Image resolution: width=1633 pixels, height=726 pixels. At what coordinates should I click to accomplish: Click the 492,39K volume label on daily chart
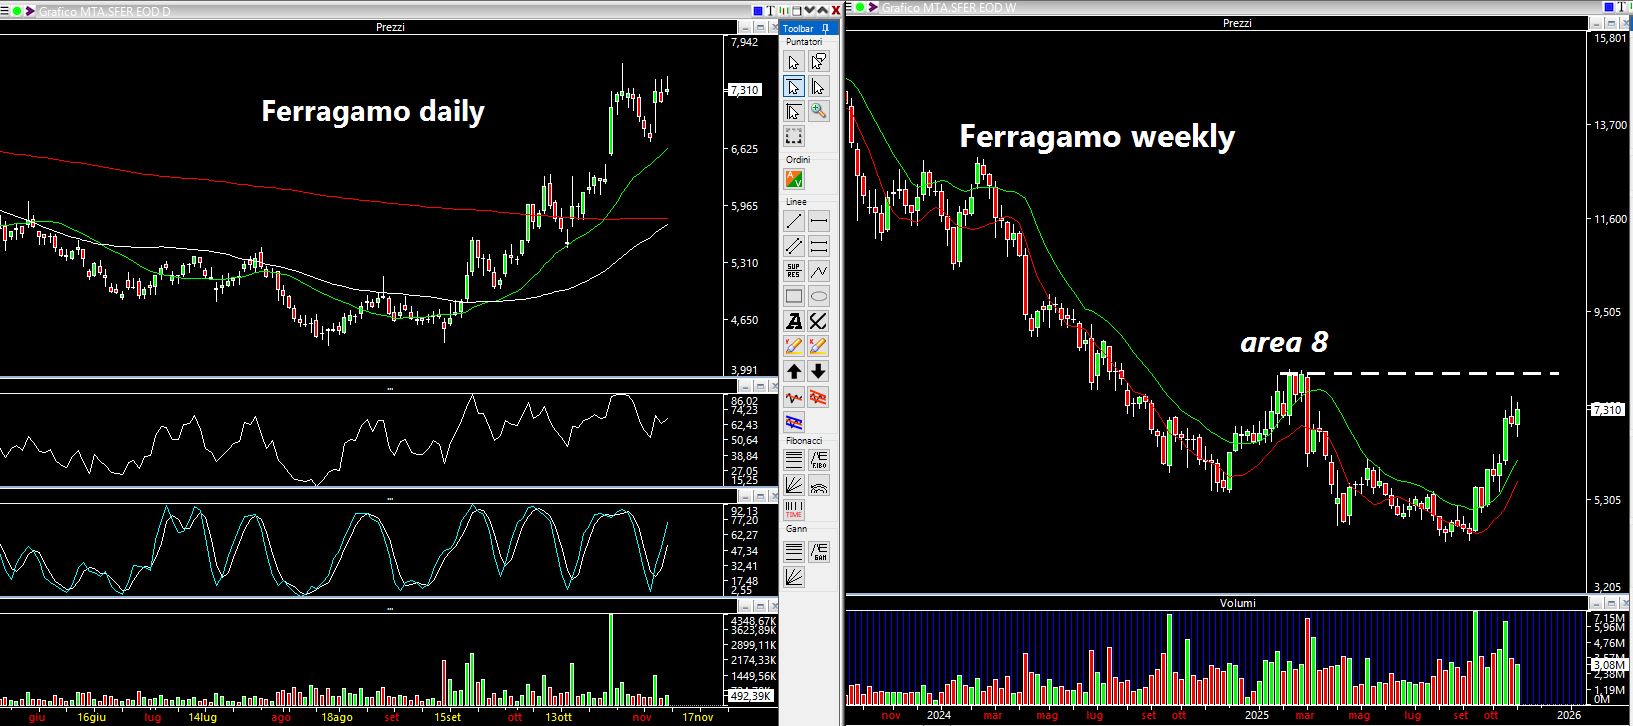tap(751, 696)
